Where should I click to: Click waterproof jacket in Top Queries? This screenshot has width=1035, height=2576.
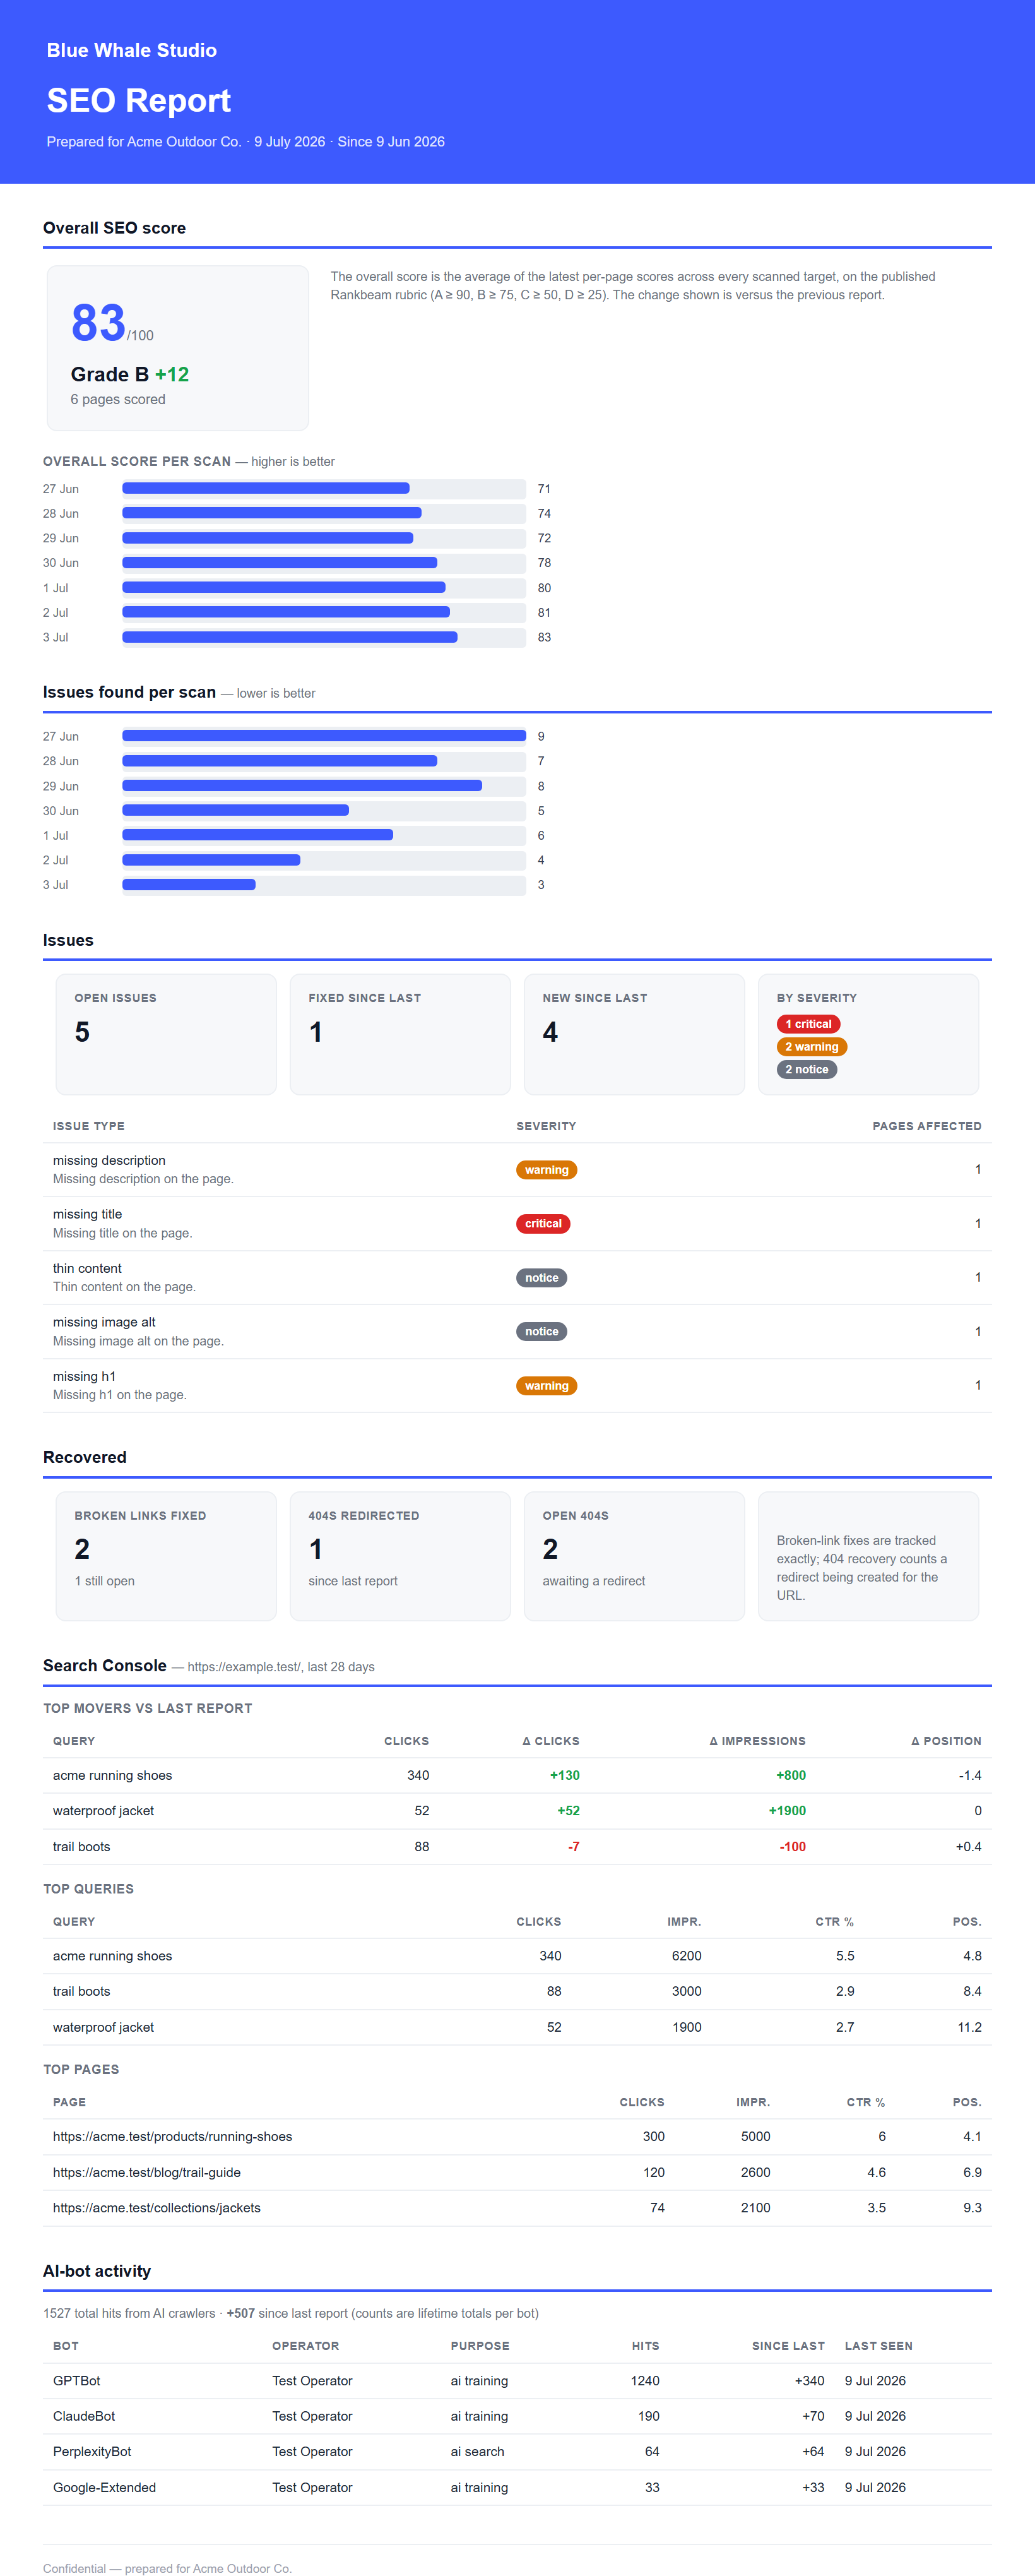103,2027
